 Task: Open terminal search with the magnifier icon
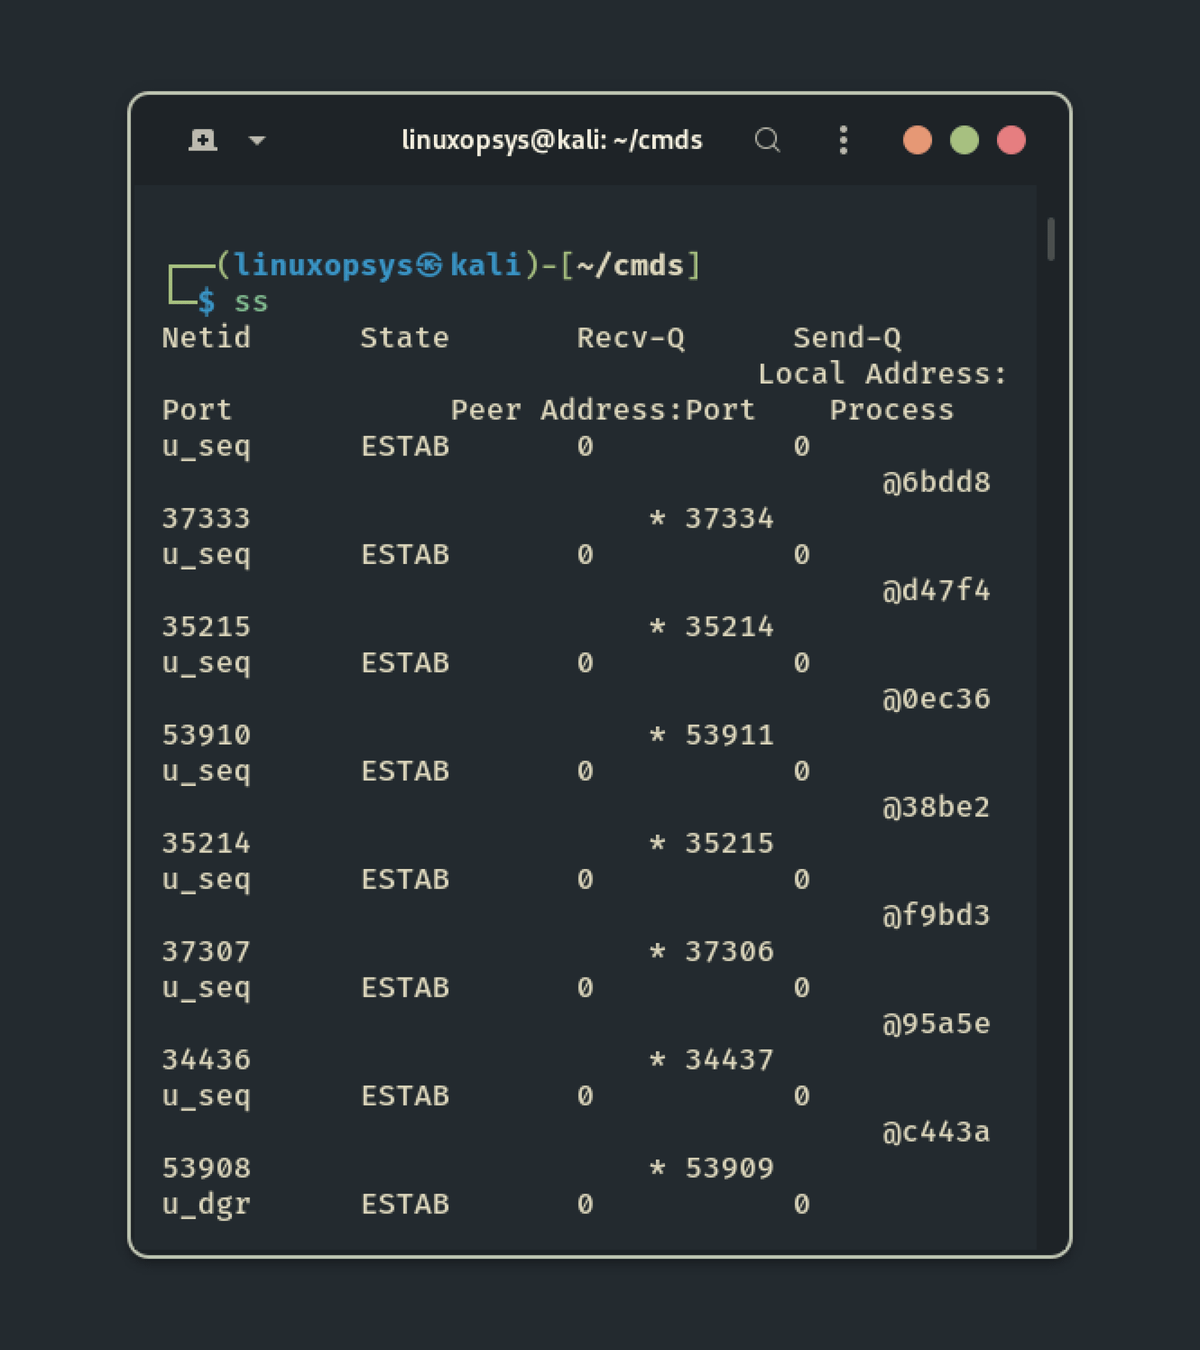point(767,140)
